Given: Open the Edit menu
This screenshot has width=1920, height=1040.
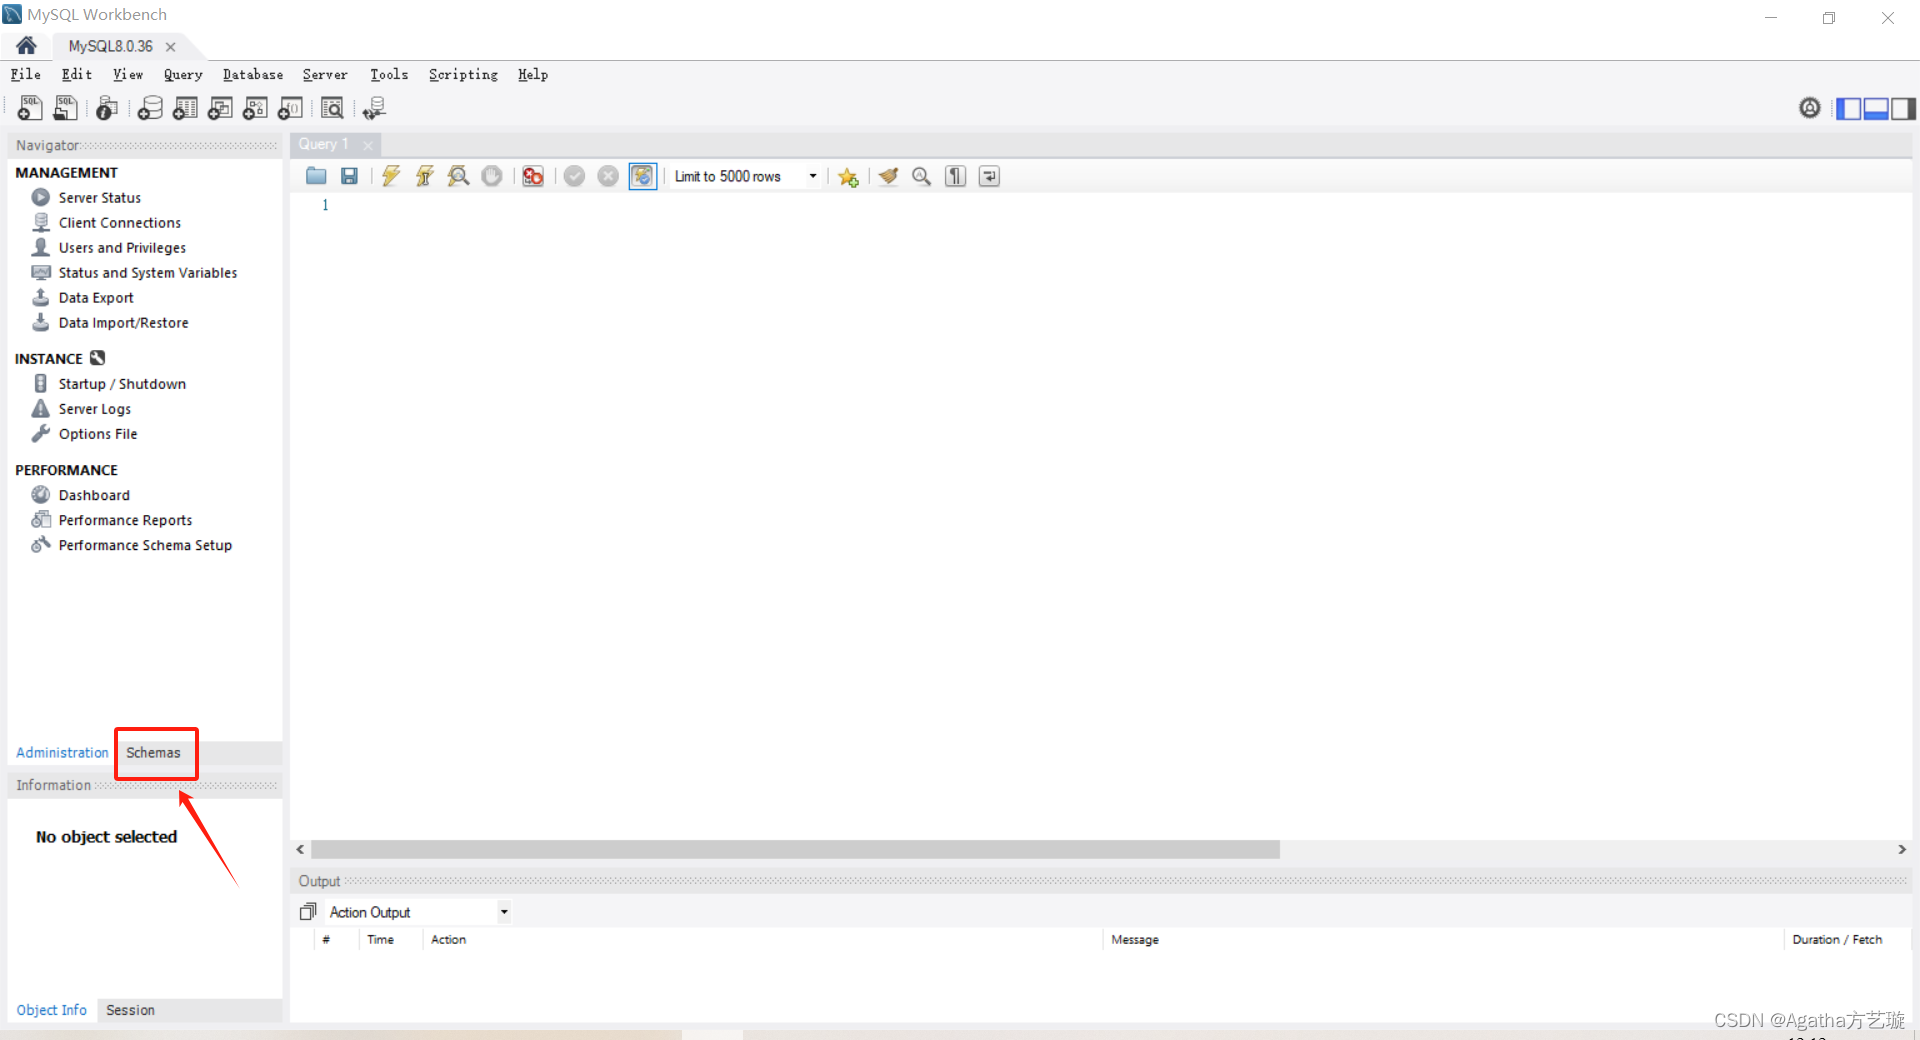Looking at the screenshot, I should (x=77, y=74).
